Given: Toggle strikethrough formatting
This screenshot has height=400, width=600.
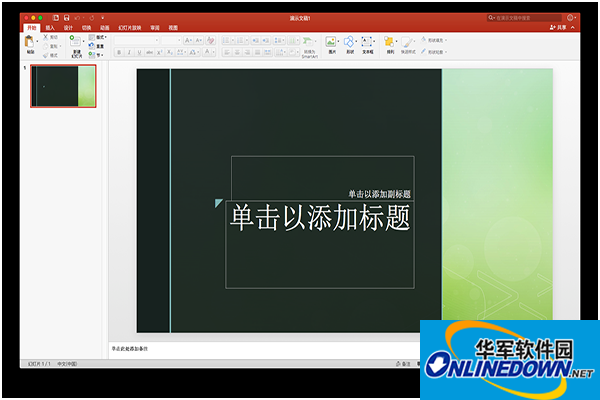Looking at the screenshot, I should 150,52.
